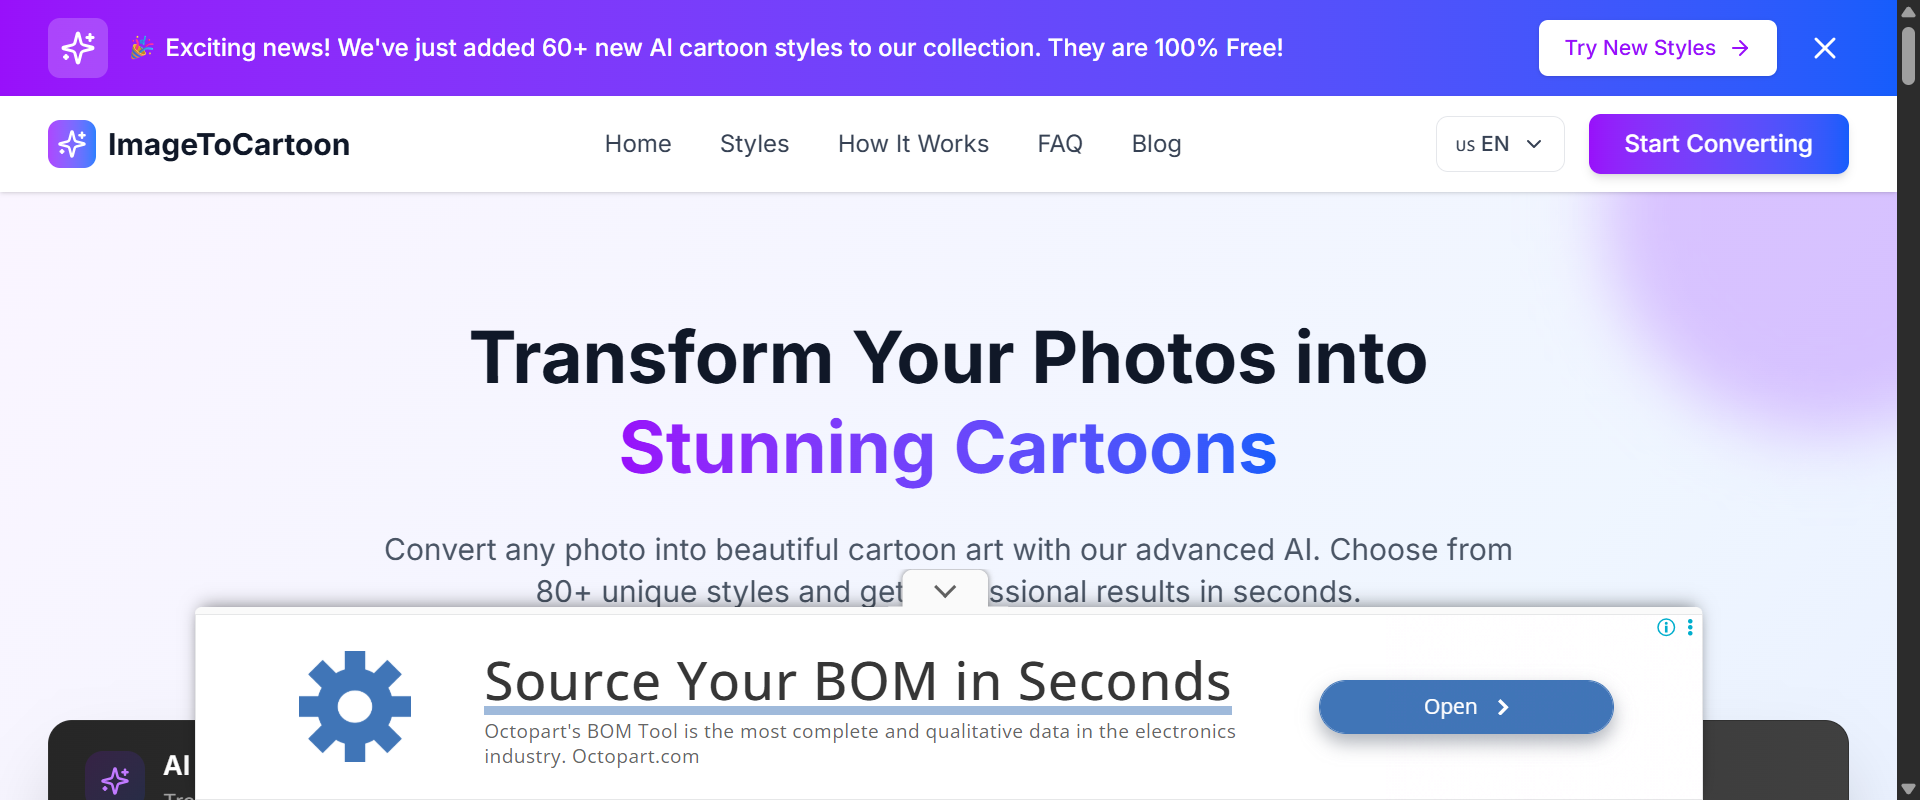Click the party emoji in the announcement banner
This screenshot has width=1920, height=800.
(141, 47)
